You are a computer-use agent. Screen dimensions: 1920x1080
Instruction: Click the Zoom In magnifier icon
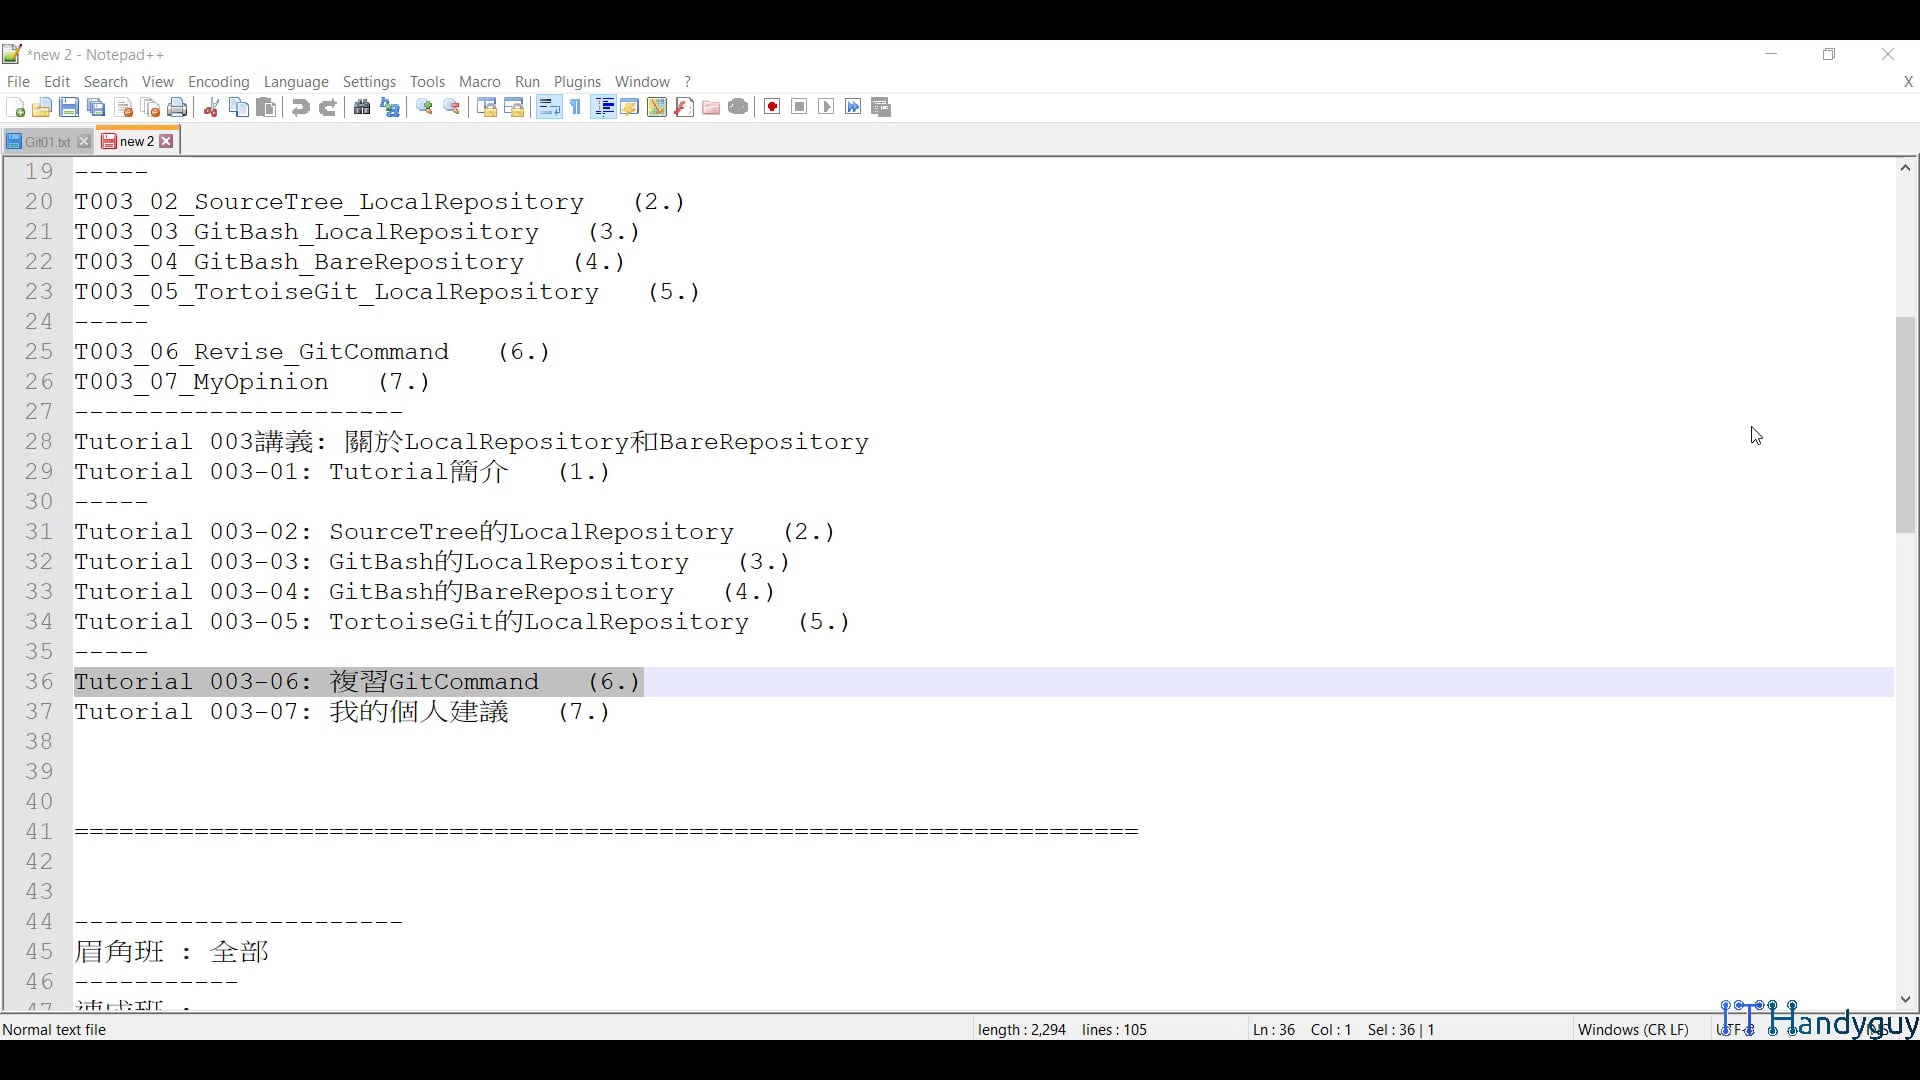pyautogui.click(x=424, y=108)
